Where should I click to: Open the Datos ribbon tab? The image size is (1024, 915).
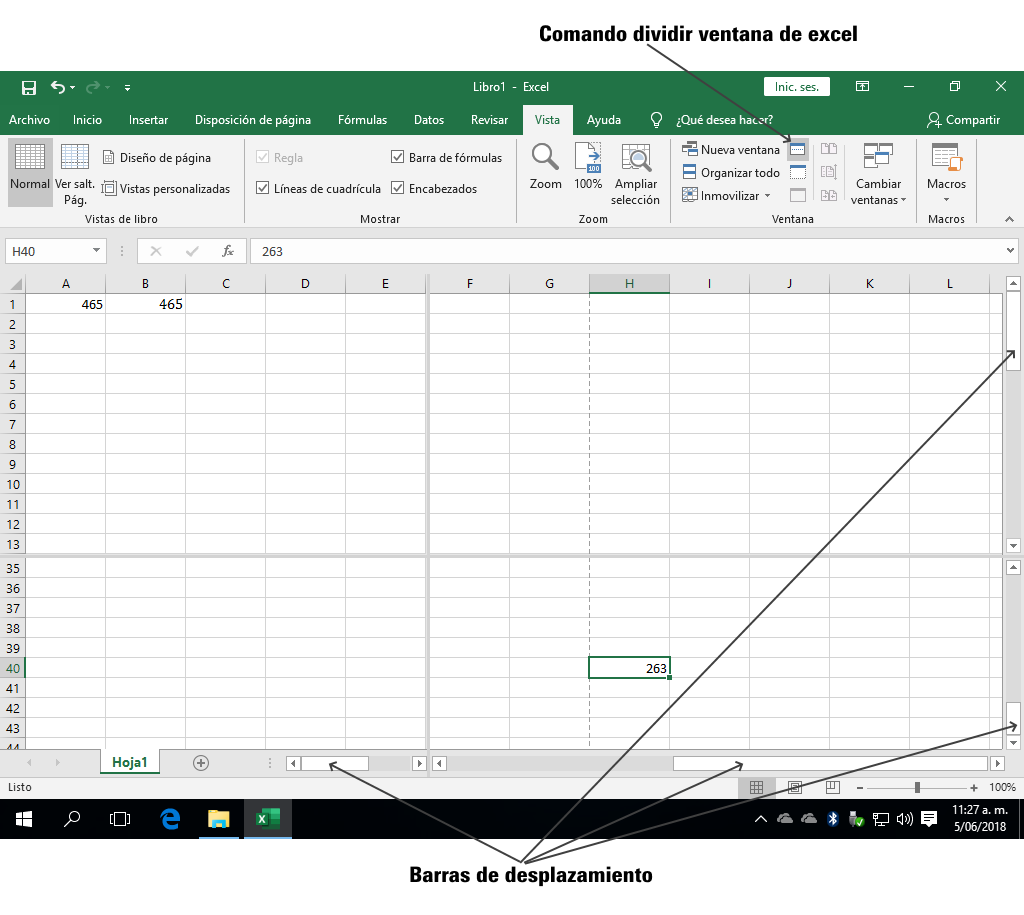428,119
